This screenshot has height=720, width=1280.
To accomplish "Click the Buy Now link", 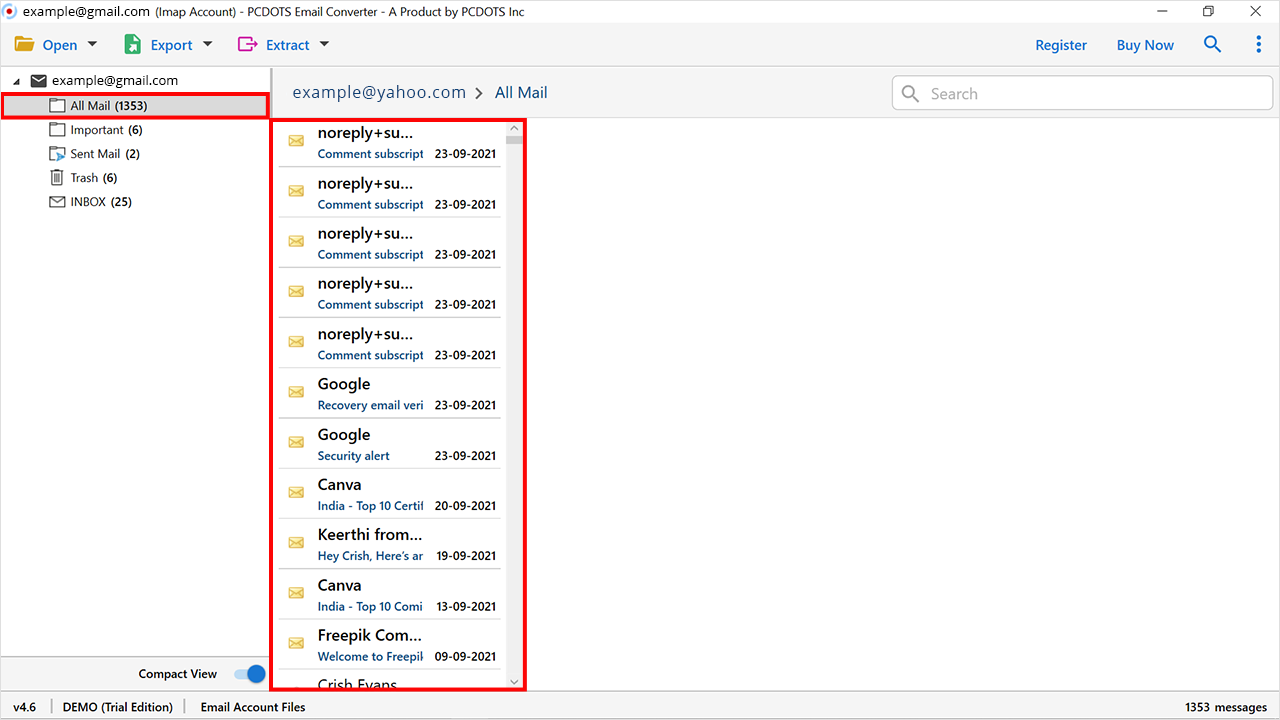I will coord(1145,45).
